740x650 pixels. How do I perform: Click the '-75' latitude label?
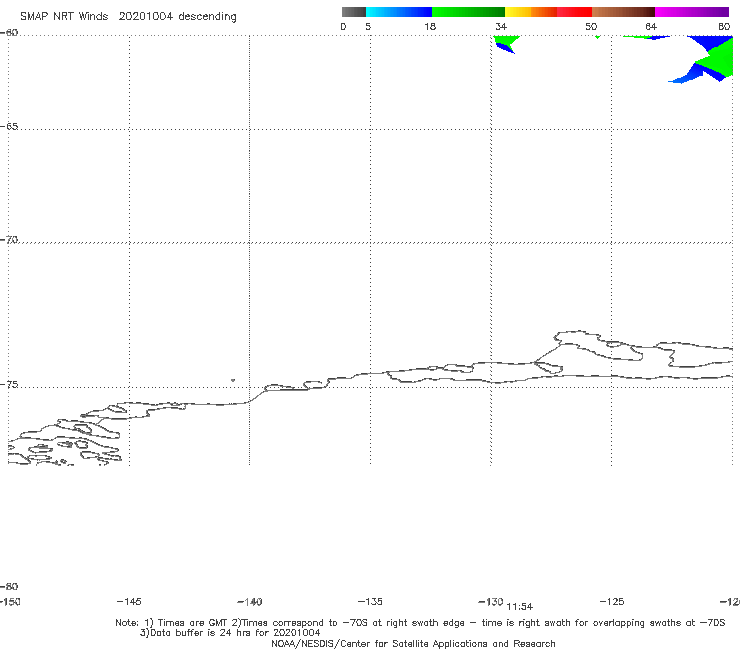coord(9,385)
